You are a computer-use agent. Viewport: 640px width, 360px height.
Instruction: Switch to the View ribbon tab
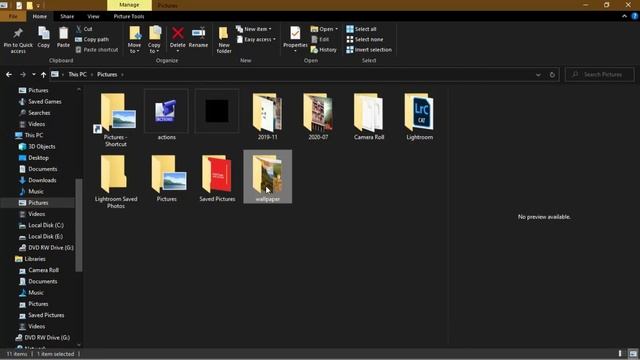pos(93,16)
